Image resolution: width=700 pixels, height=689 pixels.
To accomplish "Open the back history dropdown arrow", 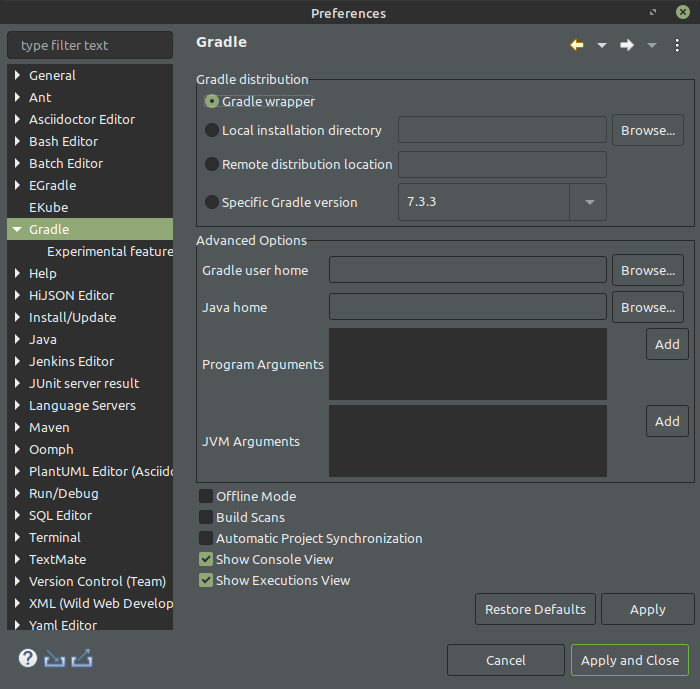I will (602, 45).
